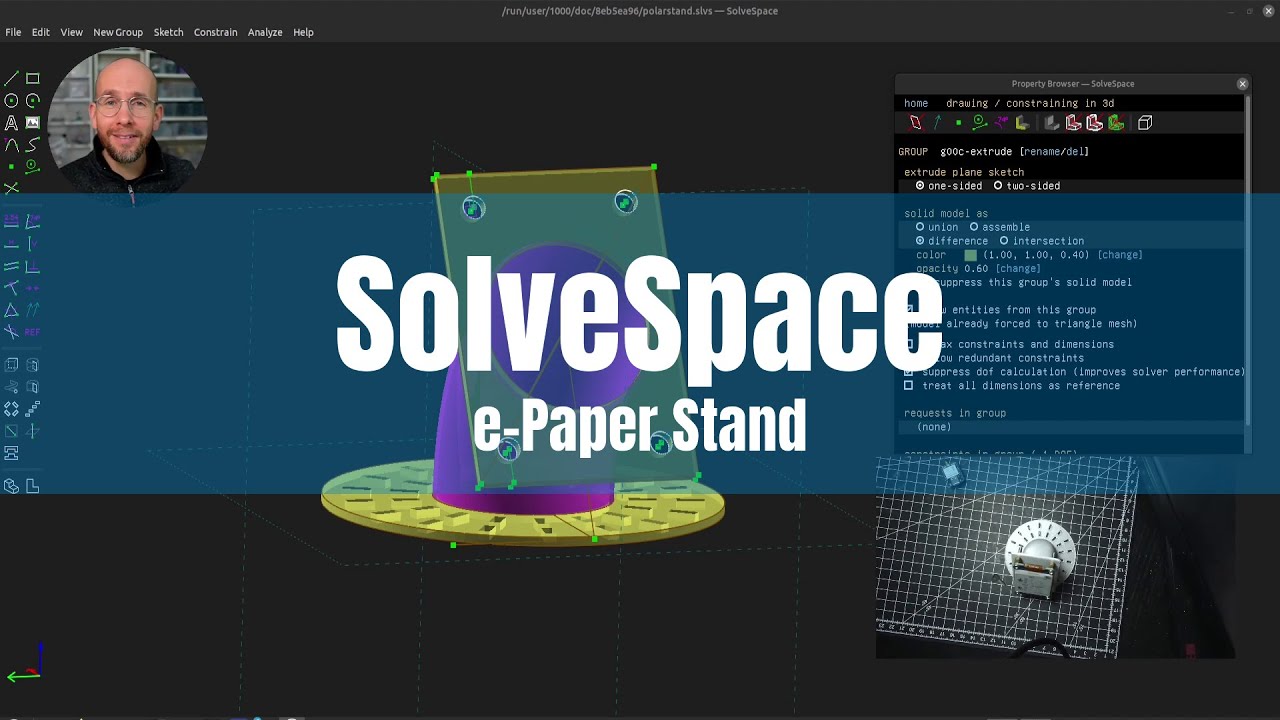Image resolution: width=1280 pixels, height=720 pixels.
Task: Apply the vertical constraint
Action: pyautogui.click(x=33, y=243)
